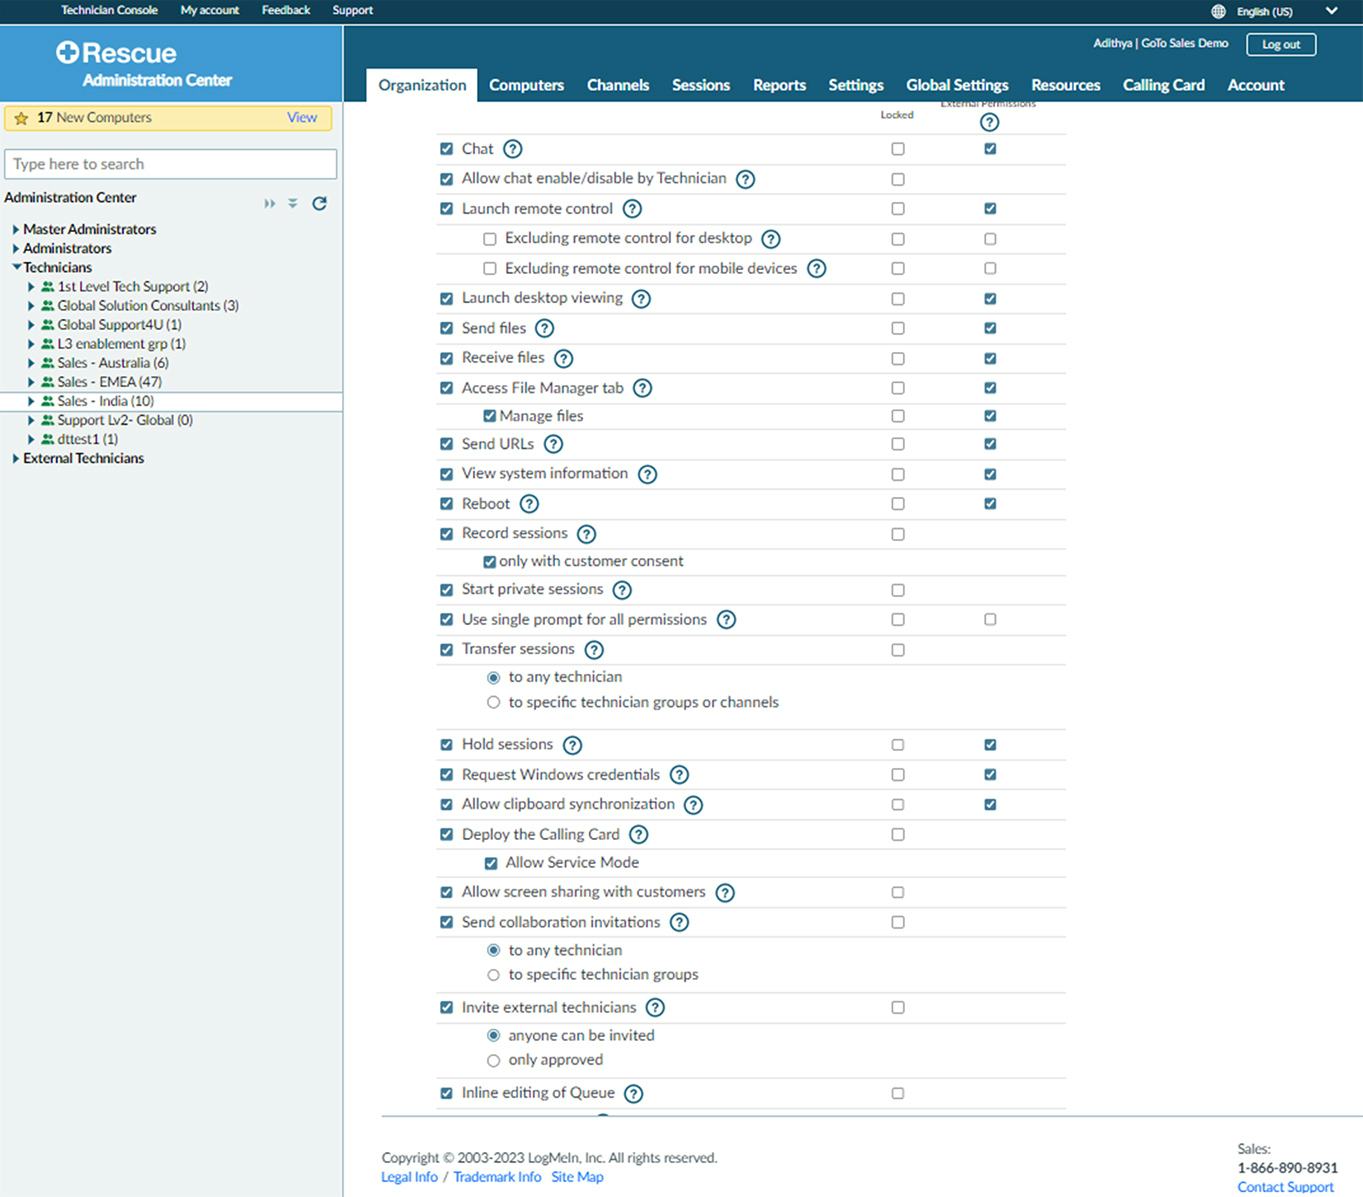Open the Site Map link

(577, 1178)
